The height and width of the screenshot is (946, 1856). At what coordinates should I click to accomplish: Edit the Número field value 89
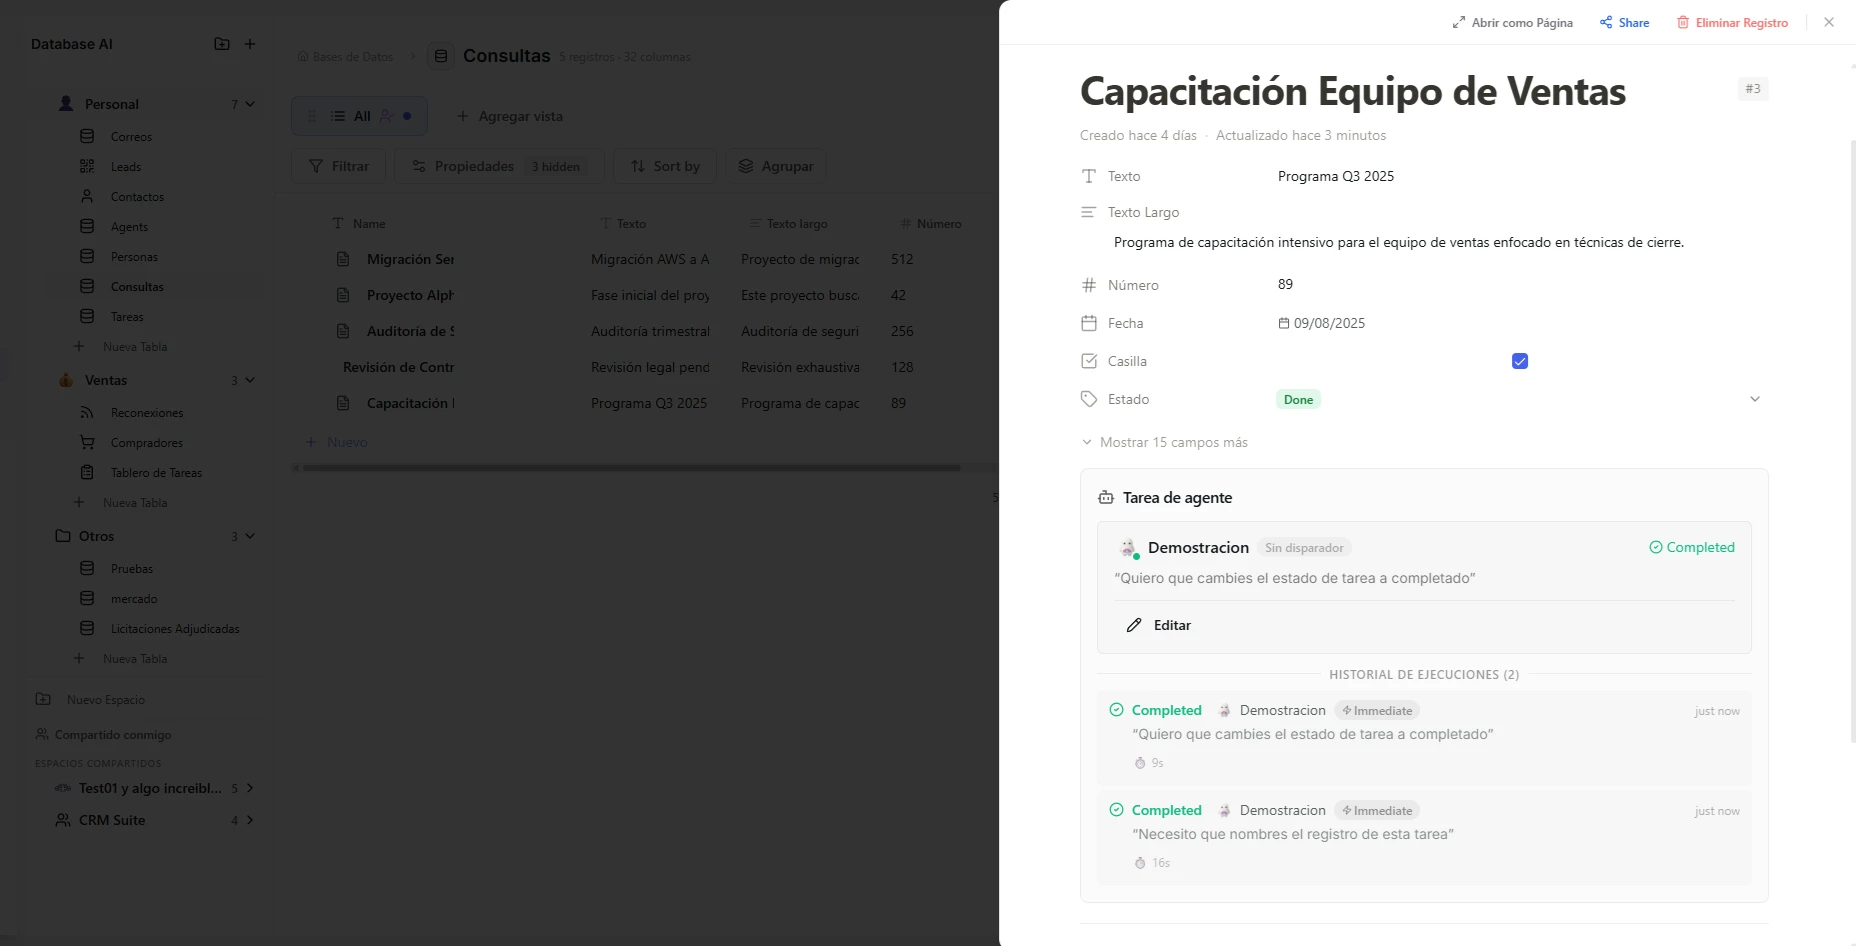coord(1285,284)
